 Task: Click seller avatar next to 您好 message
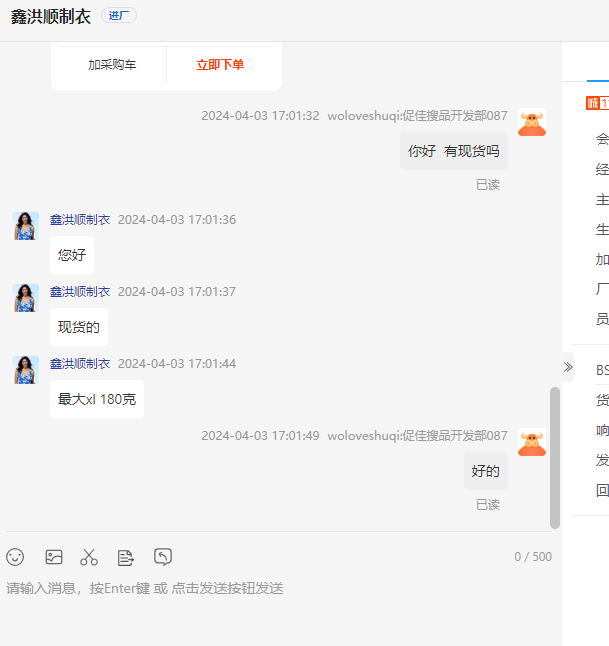26,226
